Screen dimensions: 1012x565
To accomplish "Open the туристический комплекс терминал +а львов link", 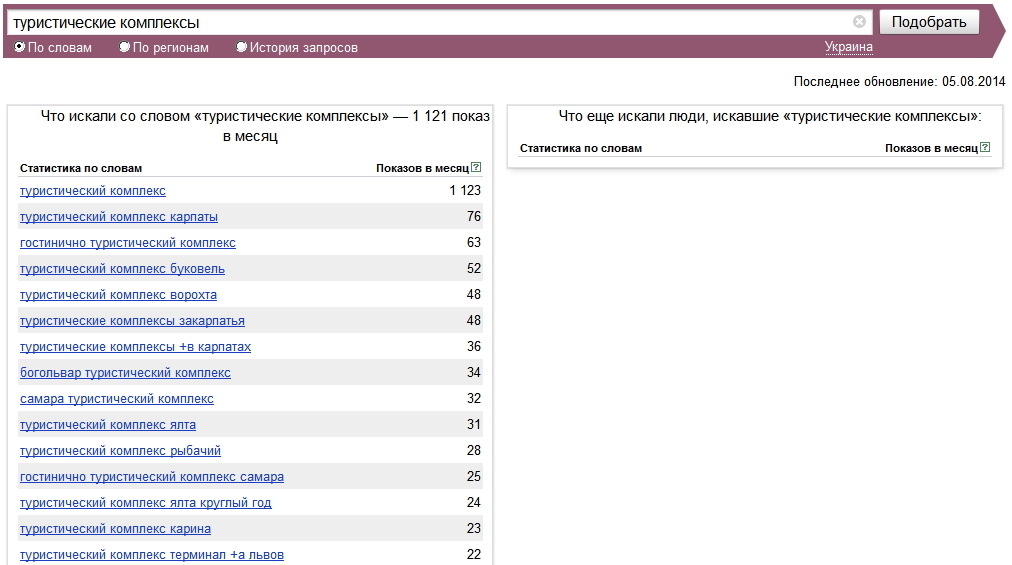I will (152, 555).
